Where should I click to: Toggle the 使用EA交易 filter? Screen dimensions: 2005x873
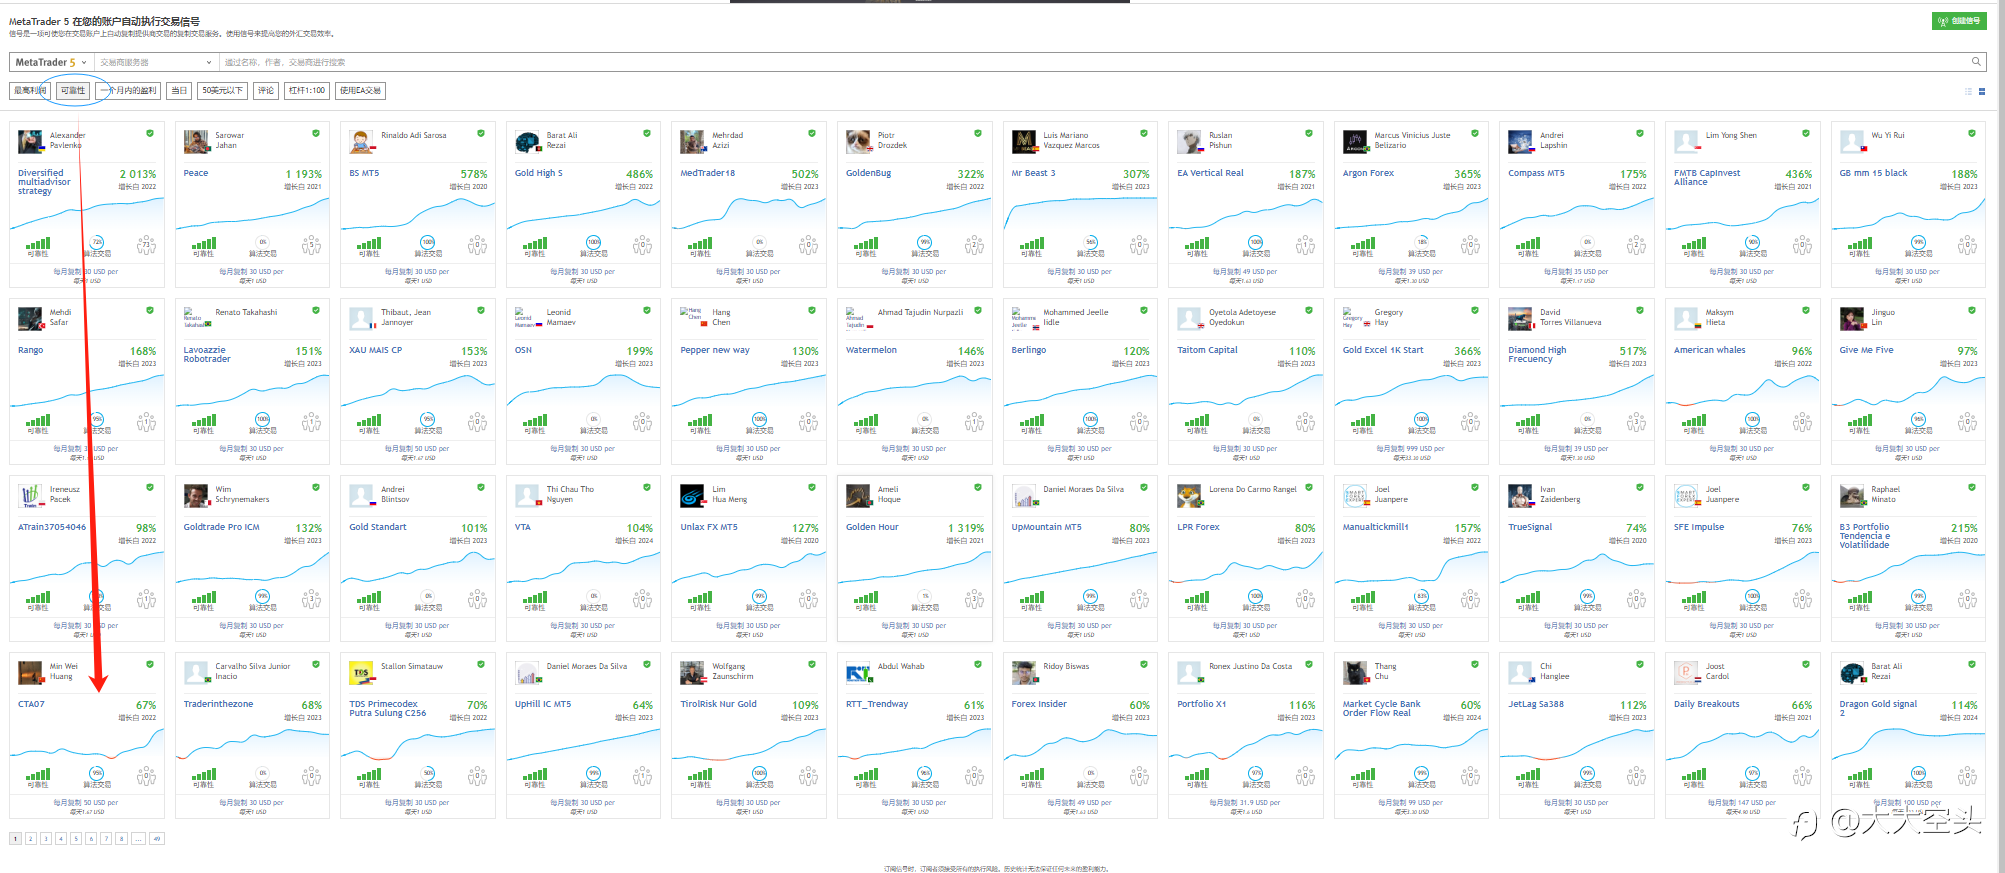pos(360,90)
